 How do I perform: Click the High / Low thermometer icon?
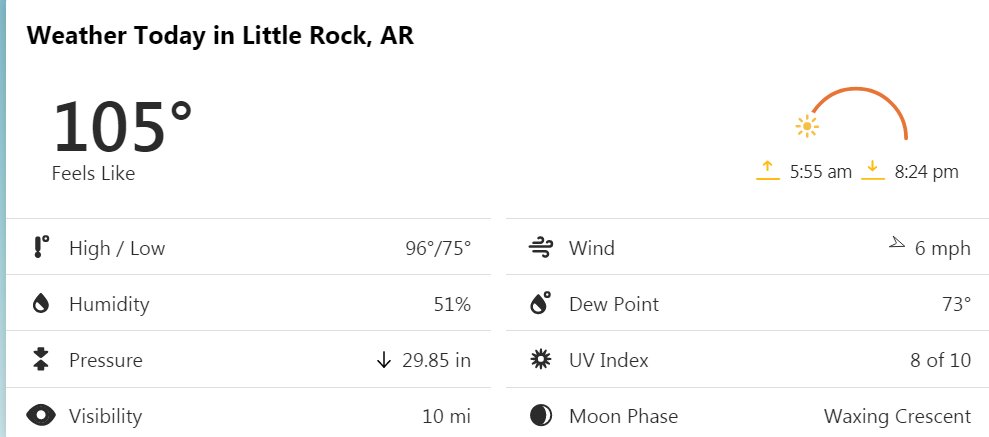pyautogui.click(x=40, y=247)
